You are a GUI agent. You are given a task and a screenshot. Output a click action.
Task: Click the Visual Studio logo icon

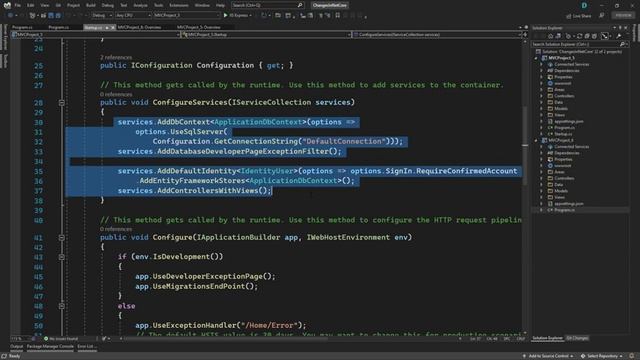click(7, 5)
